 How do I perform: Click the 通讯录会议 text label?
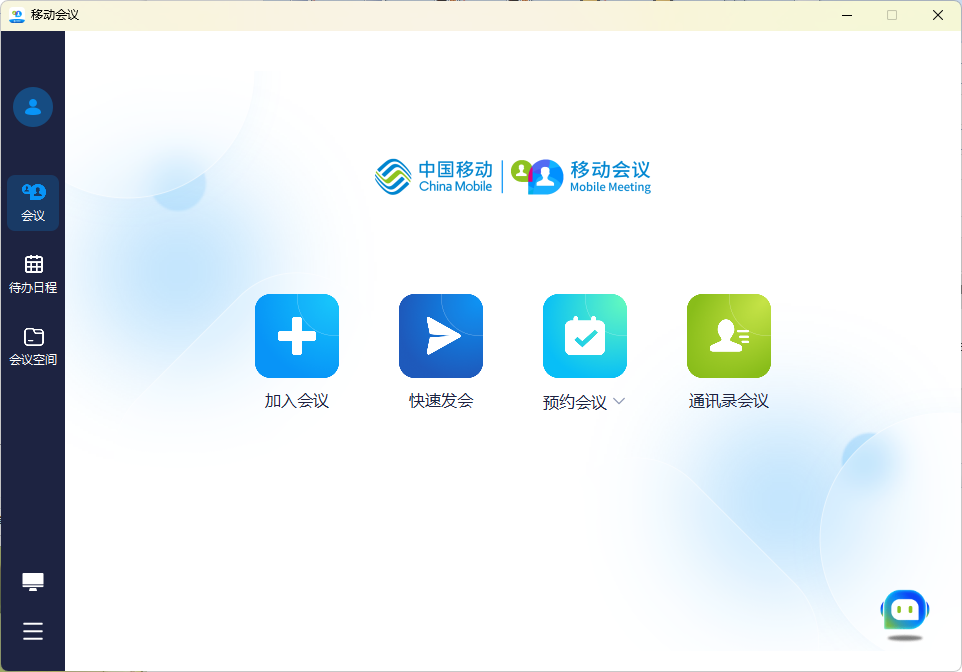coord(729,401)
